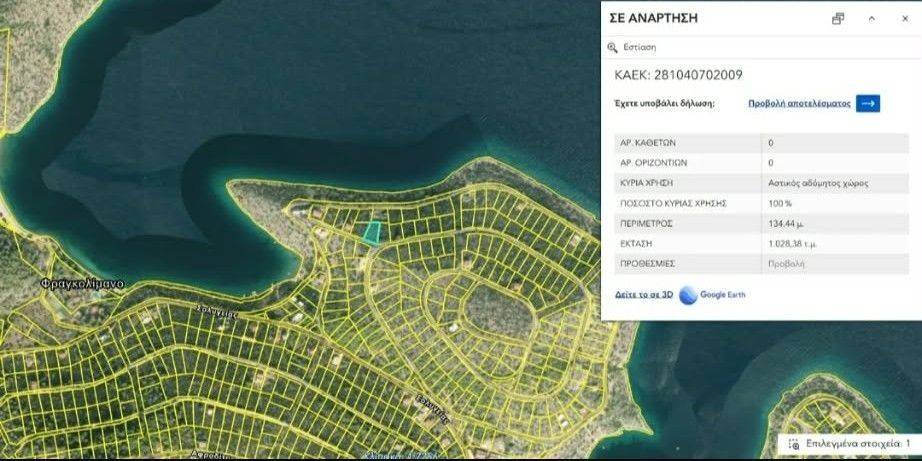Click the selected elements list icon
The height and width of the screenshot is (461, 922).
tap(793, 443)
